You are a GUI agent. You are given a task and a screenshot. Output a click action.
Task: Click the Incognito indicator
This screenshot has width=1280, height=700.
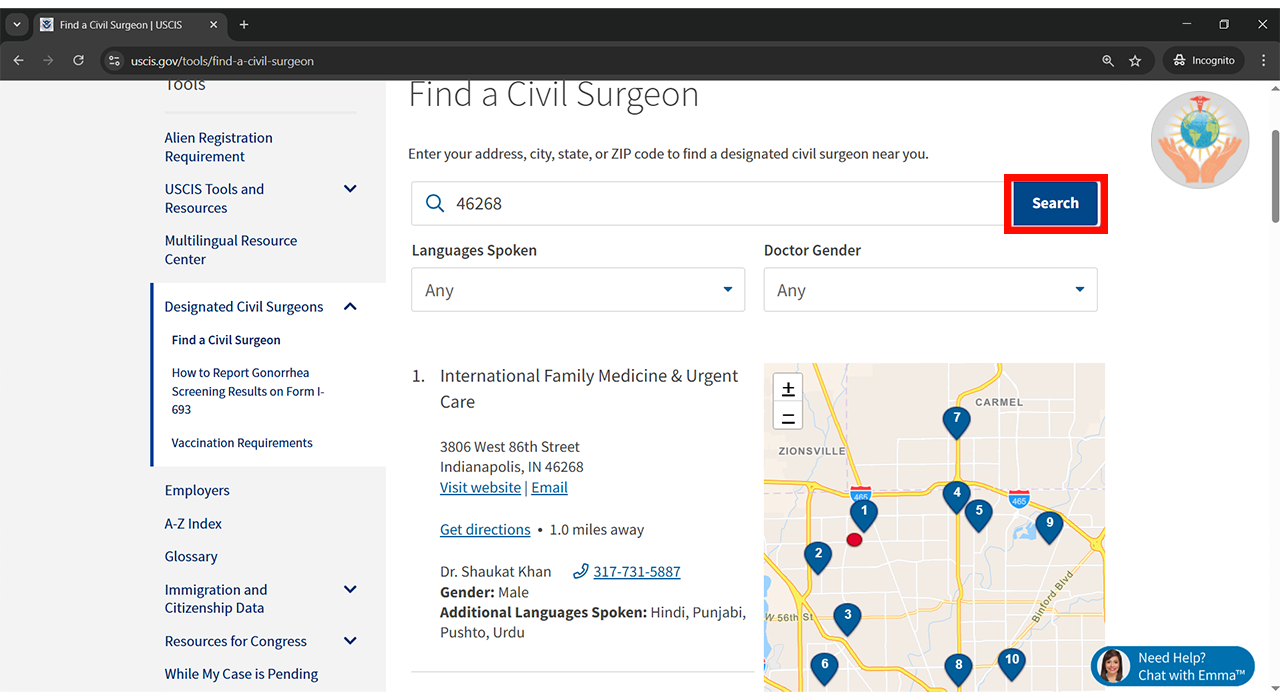1204,61
